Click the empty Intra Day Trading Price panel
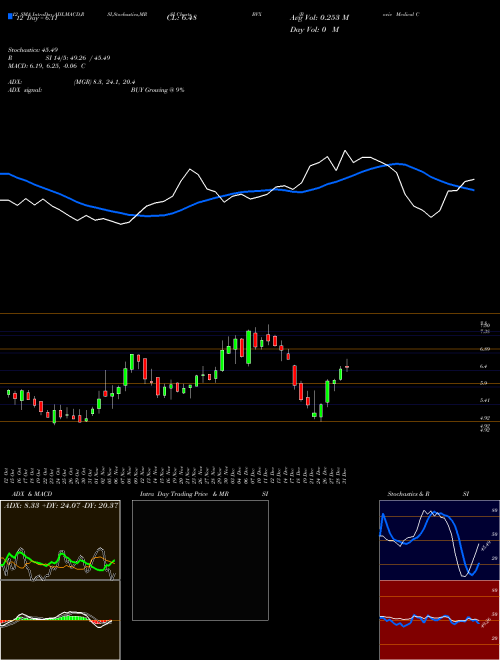Viewport: 500px width, 660px height. coord(200,560)
